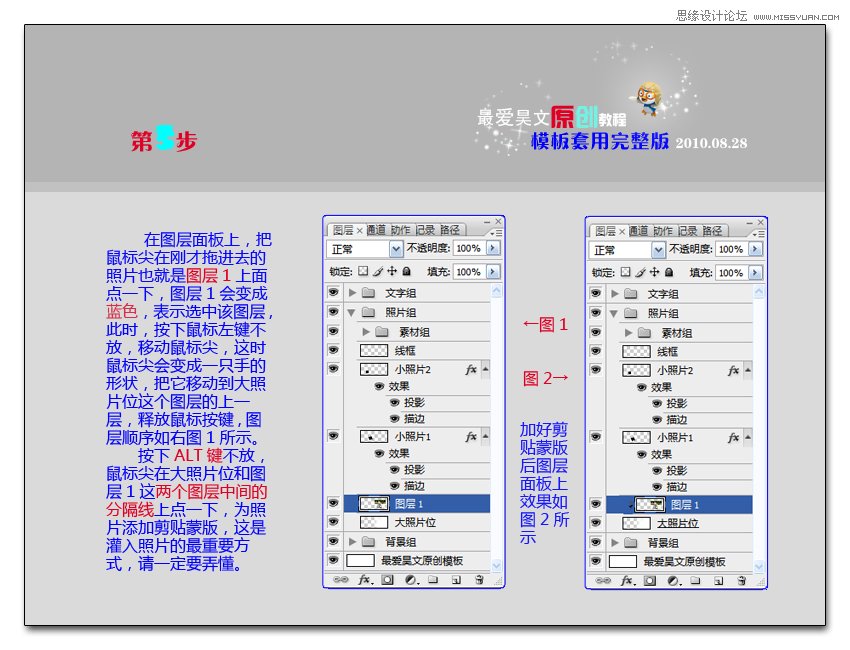Toggle 投影 effect eye under 小照片2 in left panel
The width and height of the screenshot is (850, 650).
click(395, 402)
